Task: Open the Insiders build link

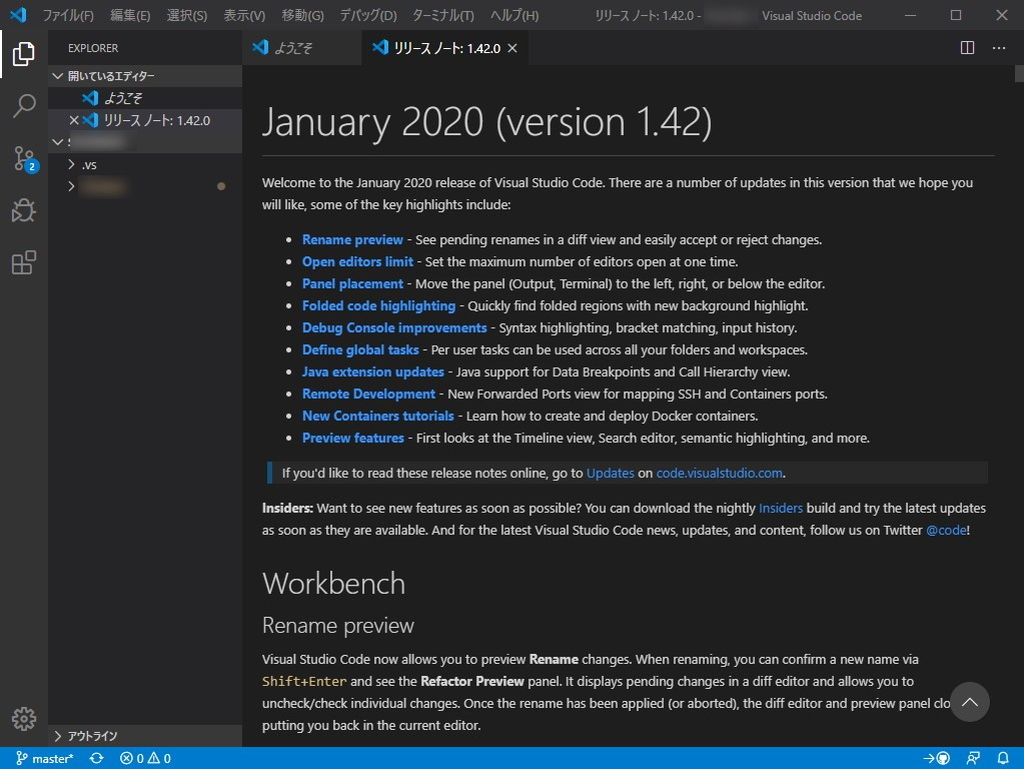Action: [x=780, y=508]
